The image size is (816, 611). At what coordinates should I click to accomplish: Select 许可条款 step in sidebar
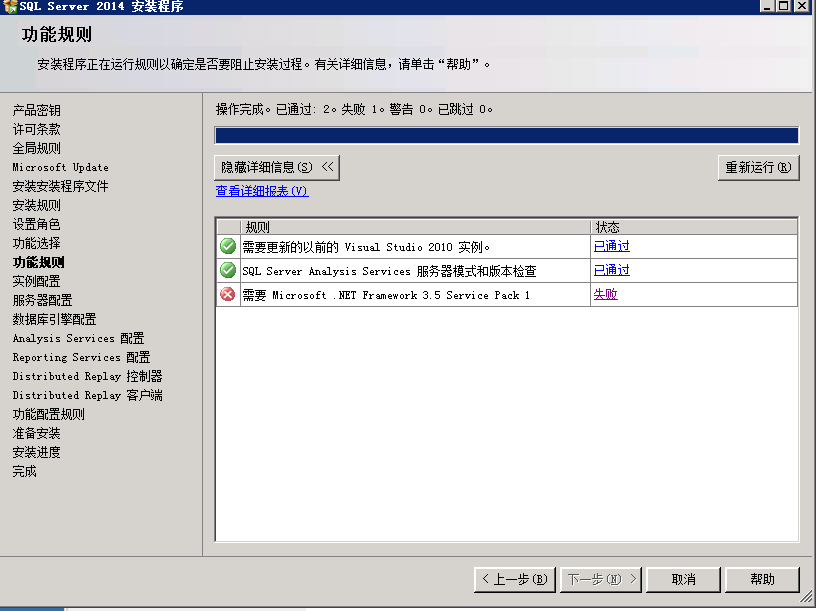pos(36,129)
